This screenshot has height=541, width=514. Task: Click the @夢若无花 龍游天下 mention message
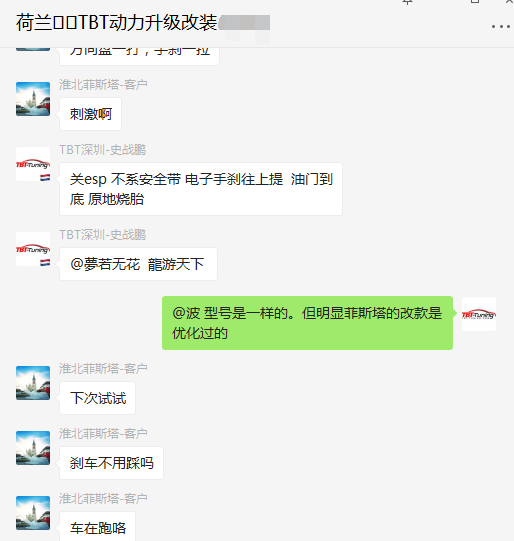(x=138, y=264)
